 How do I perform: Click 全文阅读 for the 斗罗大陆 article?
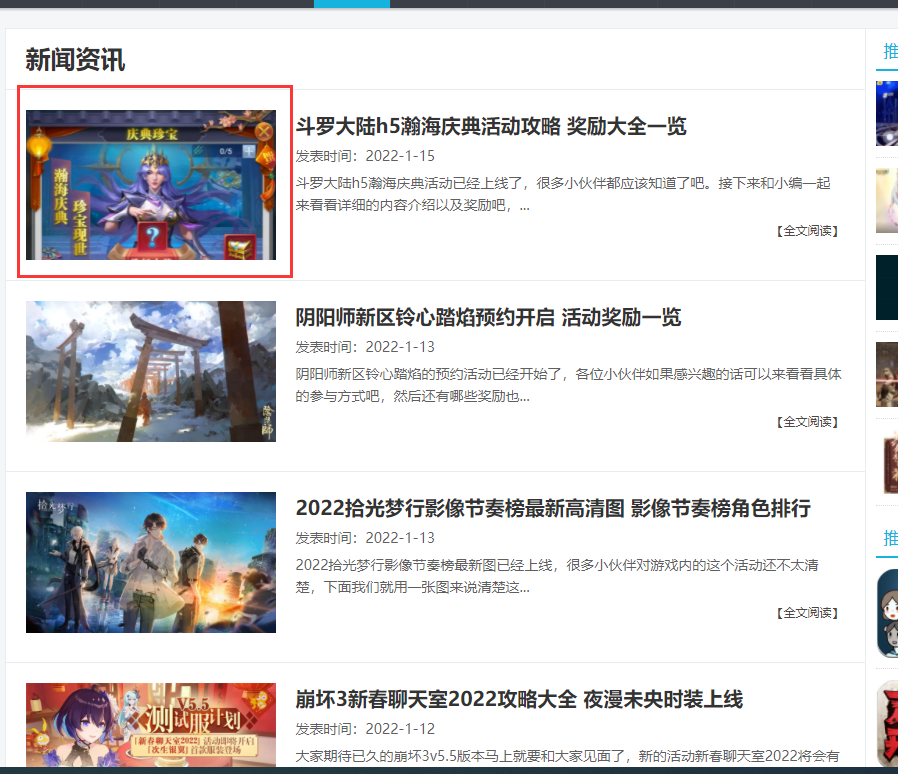point(808,231)
